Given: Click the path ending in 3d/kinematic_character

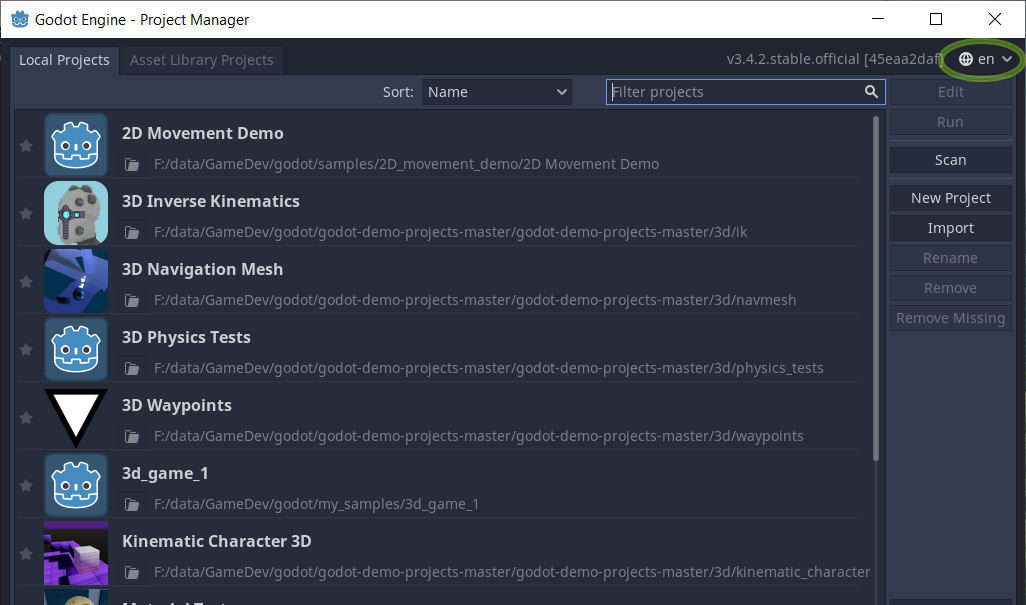Looking at the screenshot, I should point(512,572).
